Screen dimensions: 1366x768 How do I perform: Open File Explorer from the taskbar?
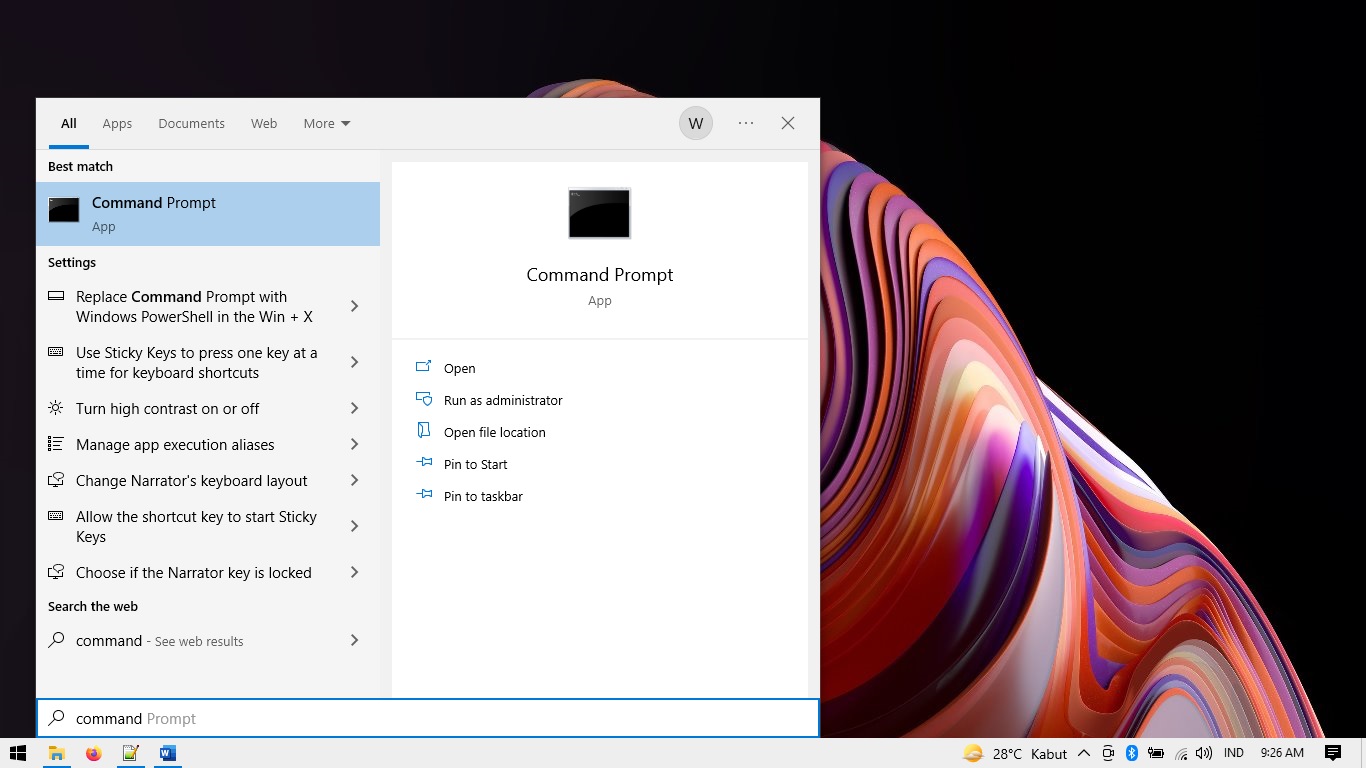pos(57,753)
